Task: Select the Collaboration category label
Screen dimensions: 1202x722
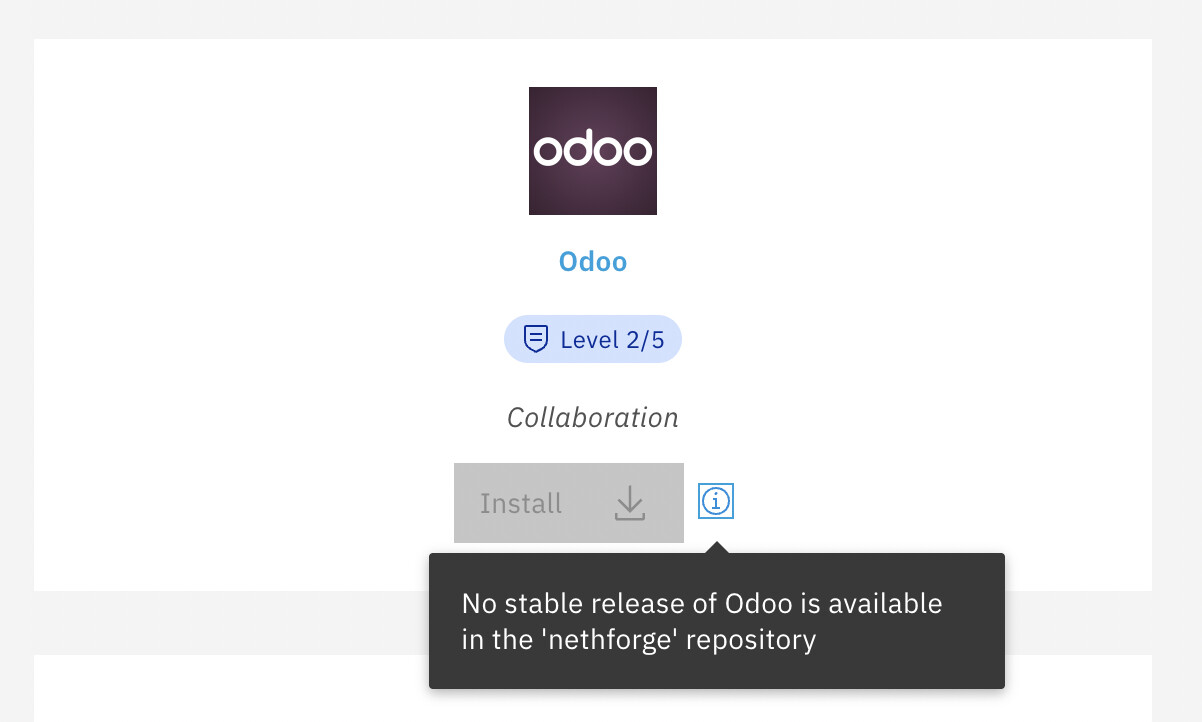Action: 593,417
